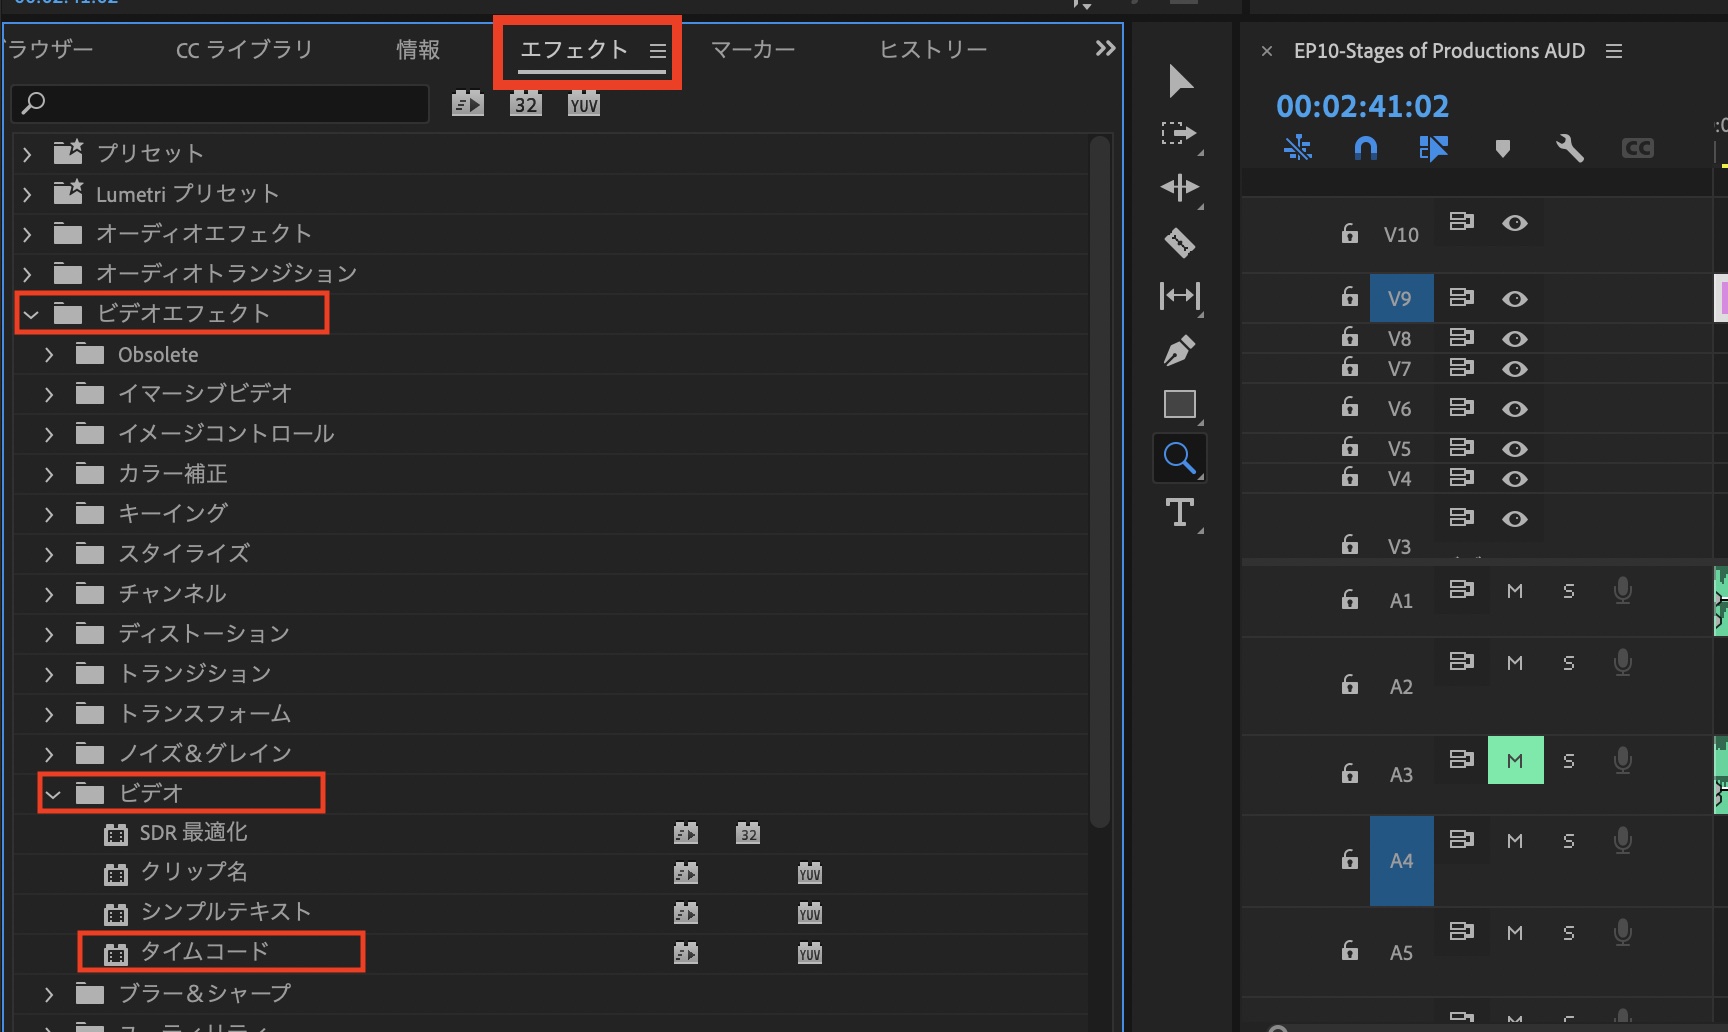Select the Rectangle tool
1728x1032 pixels.
pos(1180,404)
